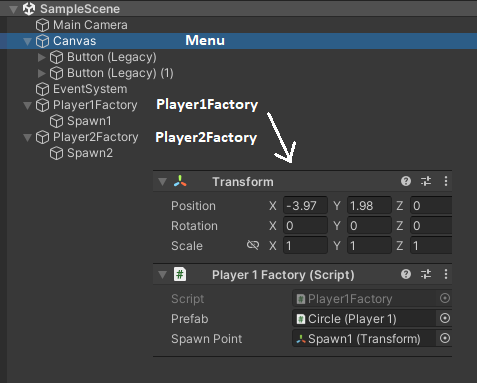Open Player 1 Factory presets sliders icon

pos(426,274)
